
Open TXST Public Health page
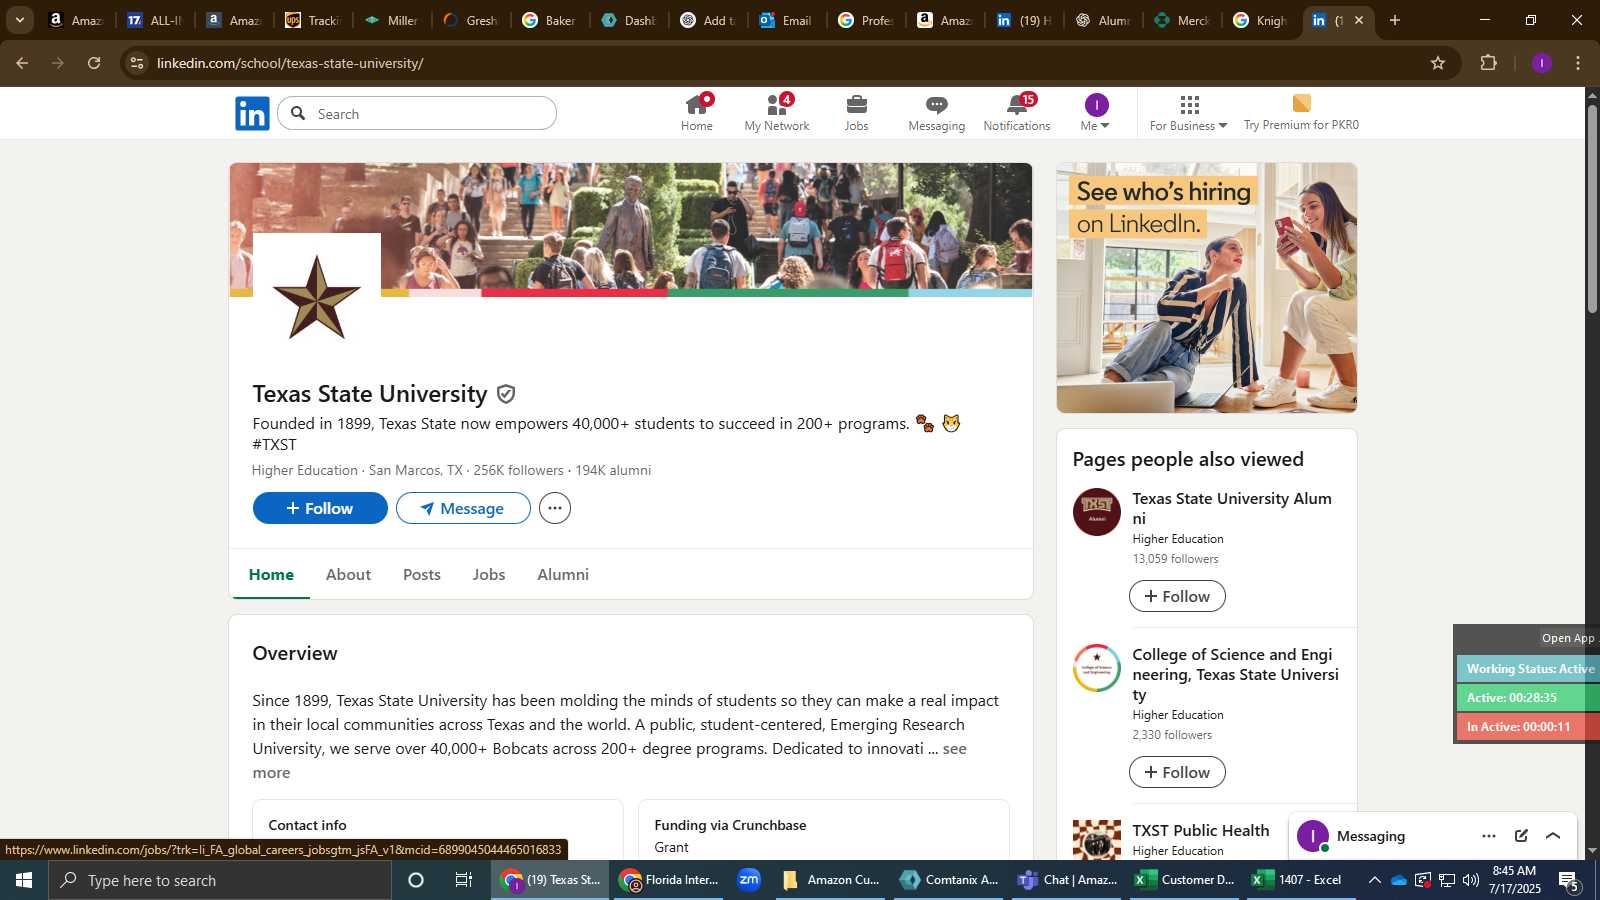coord(1200,830)
